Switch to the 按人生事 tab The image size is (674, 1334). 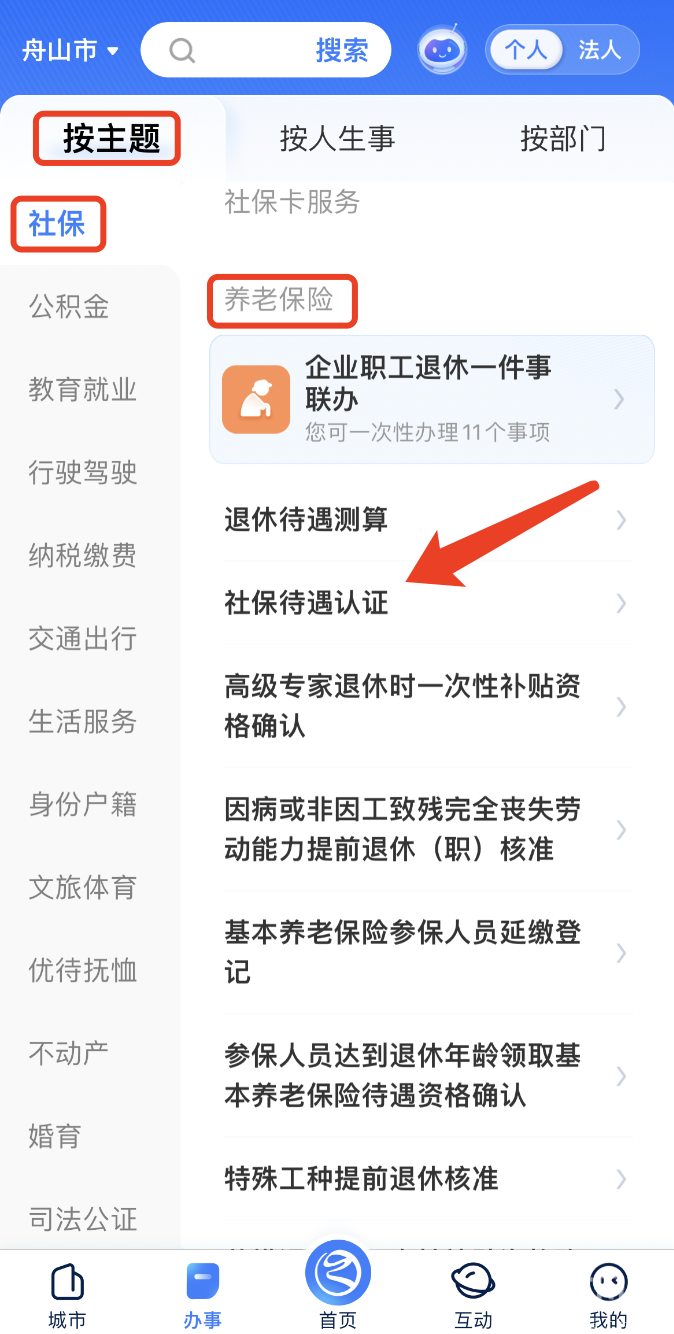click(x=338, y=139)
